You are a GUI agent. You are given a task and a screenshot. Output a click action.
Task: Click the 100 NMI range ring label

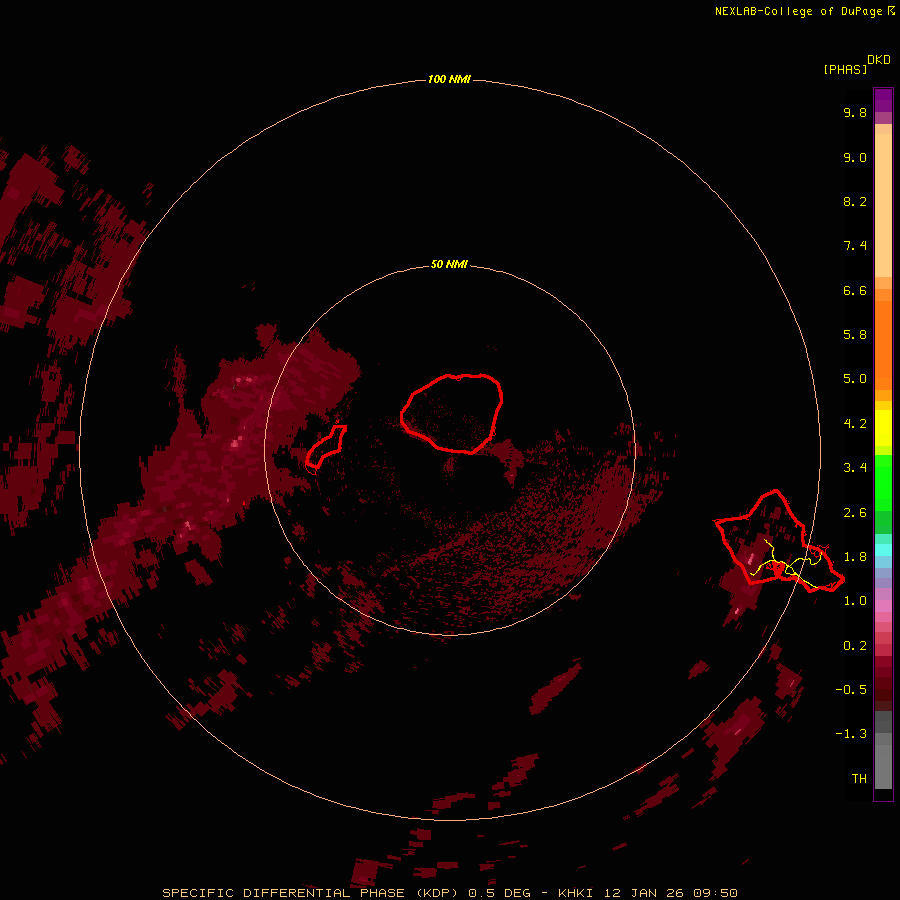[449, 79]
